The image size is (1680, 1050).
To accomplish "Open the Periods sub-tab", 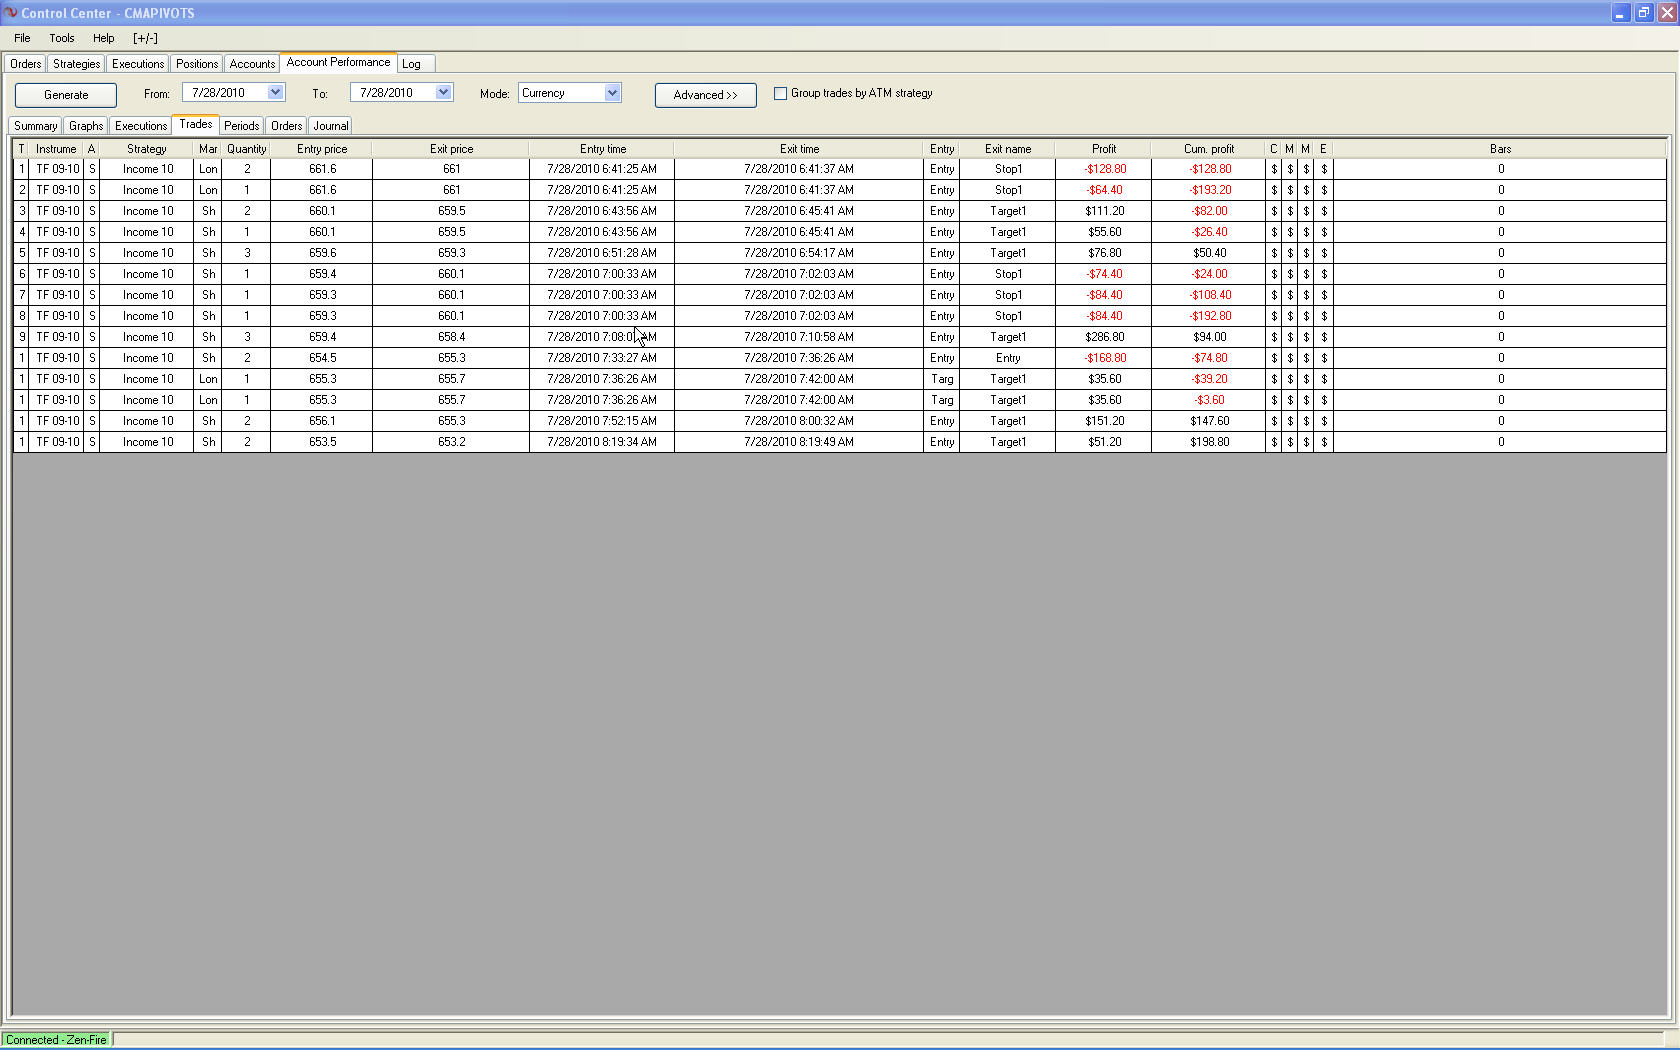I will 241,126.
